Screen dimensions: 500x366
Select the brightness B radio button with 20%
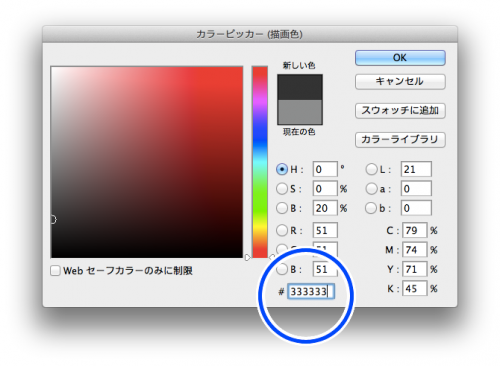click(282, 208)
